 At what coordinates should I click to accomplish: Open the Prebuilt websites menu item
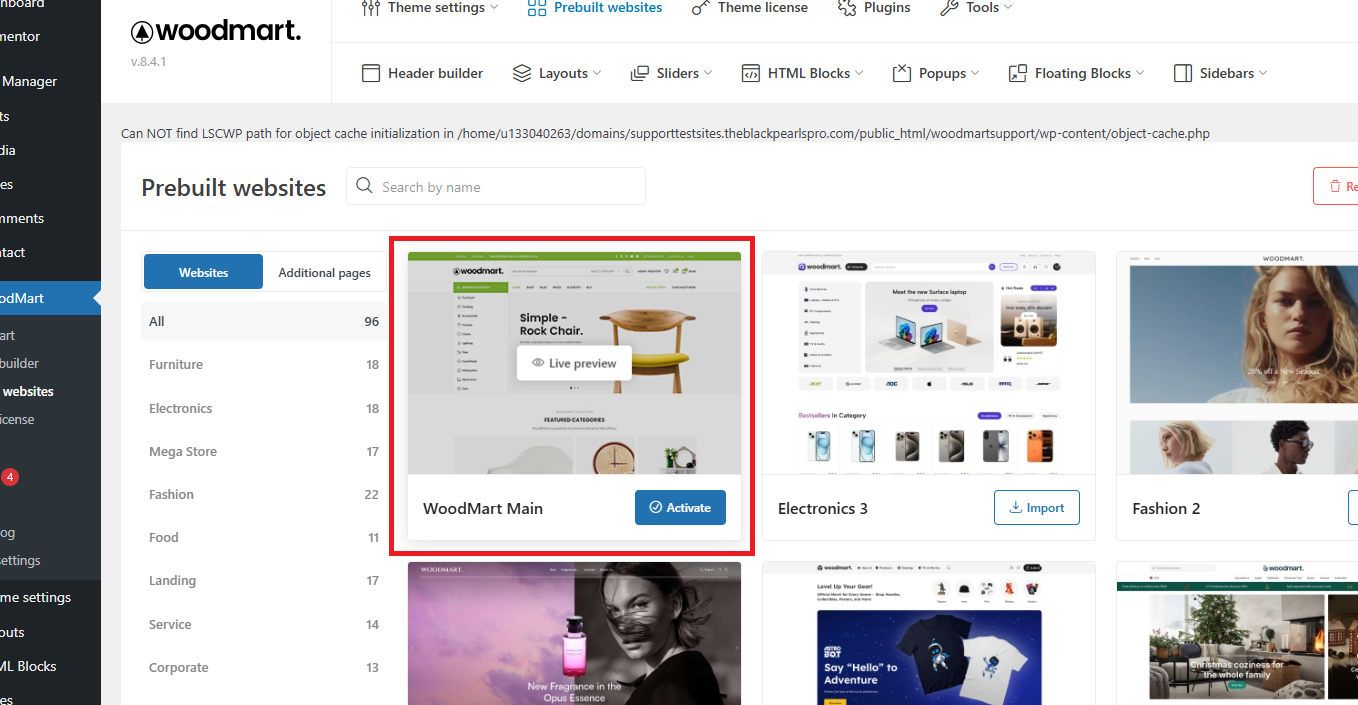[x=594, y=8]
